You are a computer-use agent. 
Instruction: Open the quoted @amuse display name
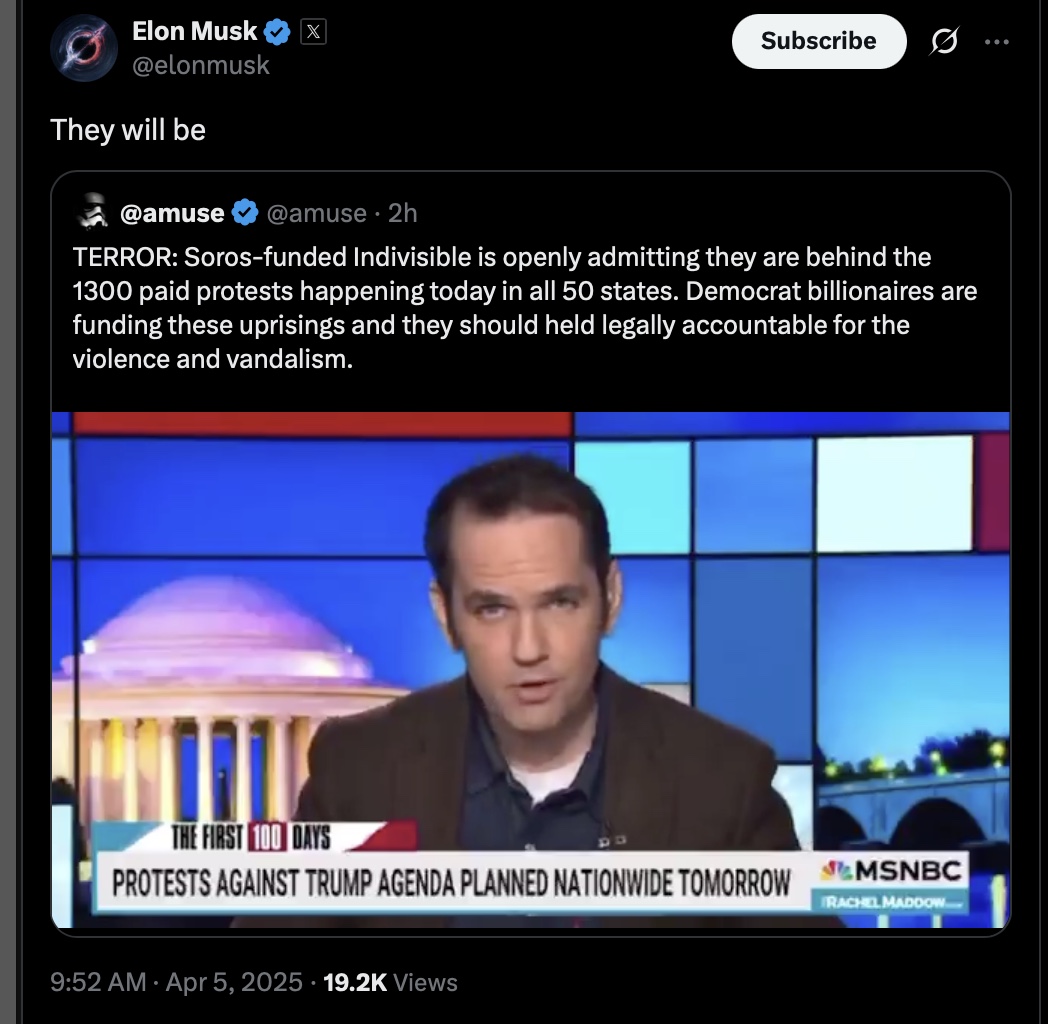point(172,213)
